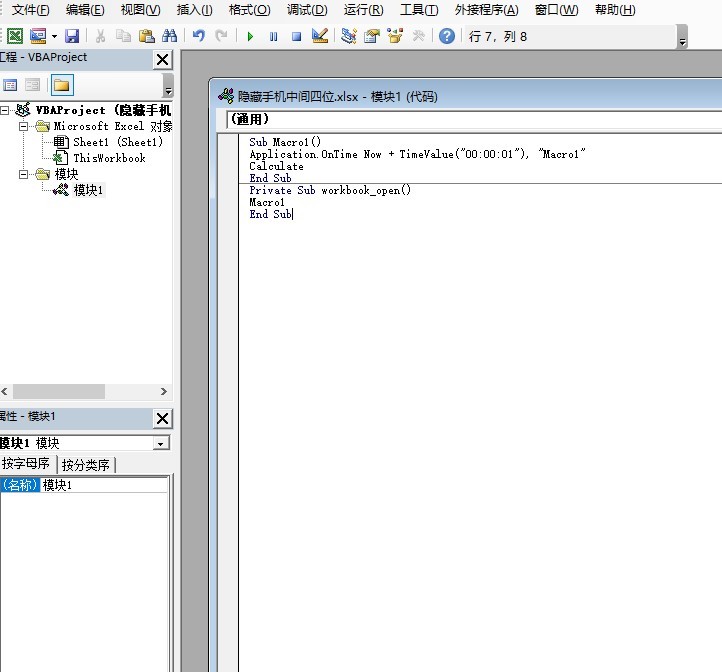Stop and reset with the square icon
Viewport: 722px width, 672px height.
pos(297,36)
